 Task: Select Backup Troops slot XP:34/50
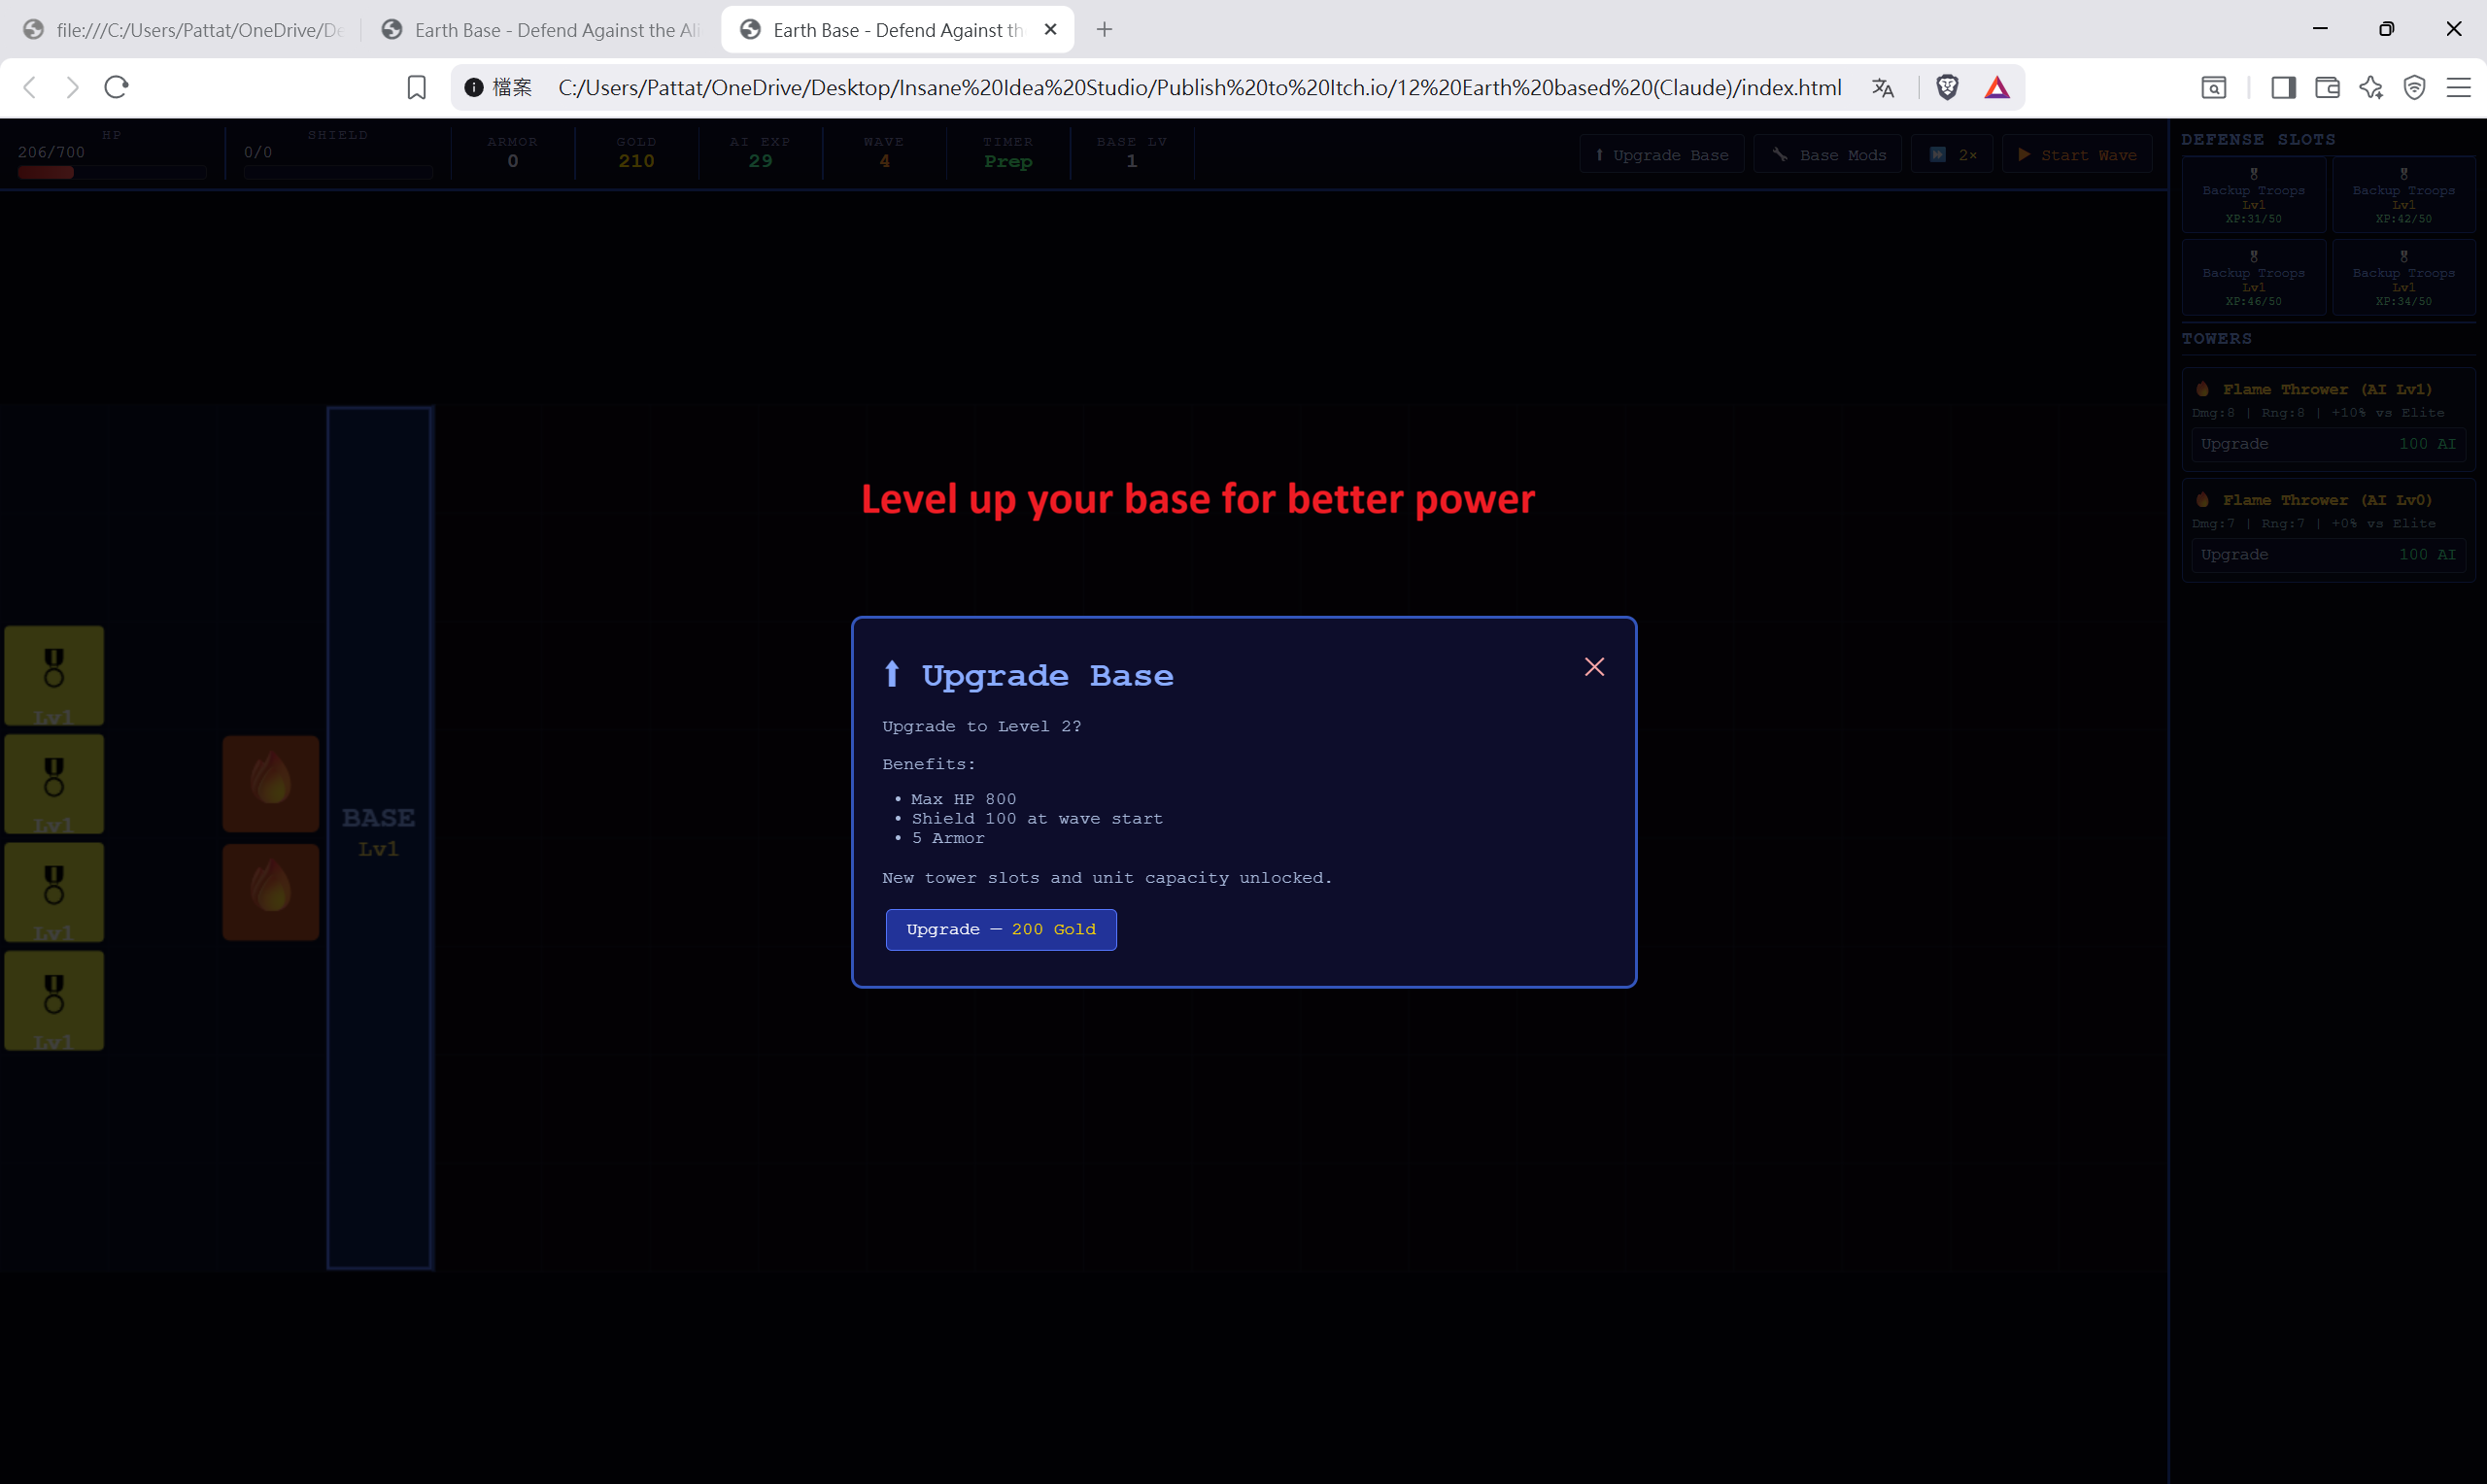[2403, 278]
